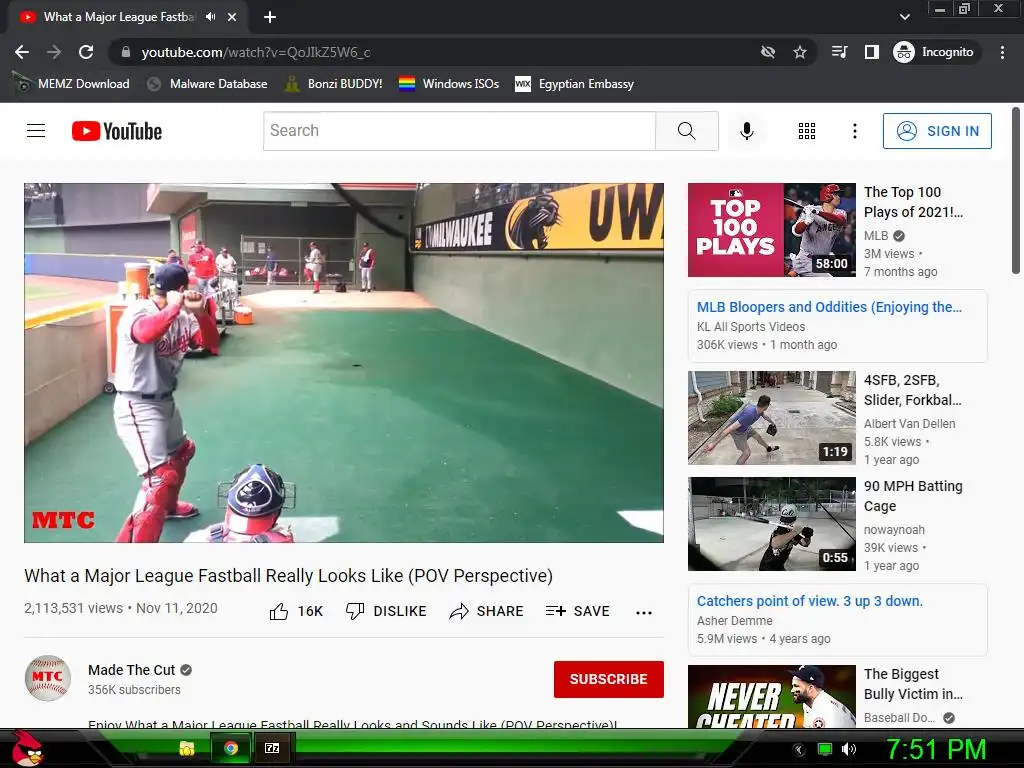Open Catchers point of view link
This screenshot has width=1024, height=768.
[x=809, y=601]
